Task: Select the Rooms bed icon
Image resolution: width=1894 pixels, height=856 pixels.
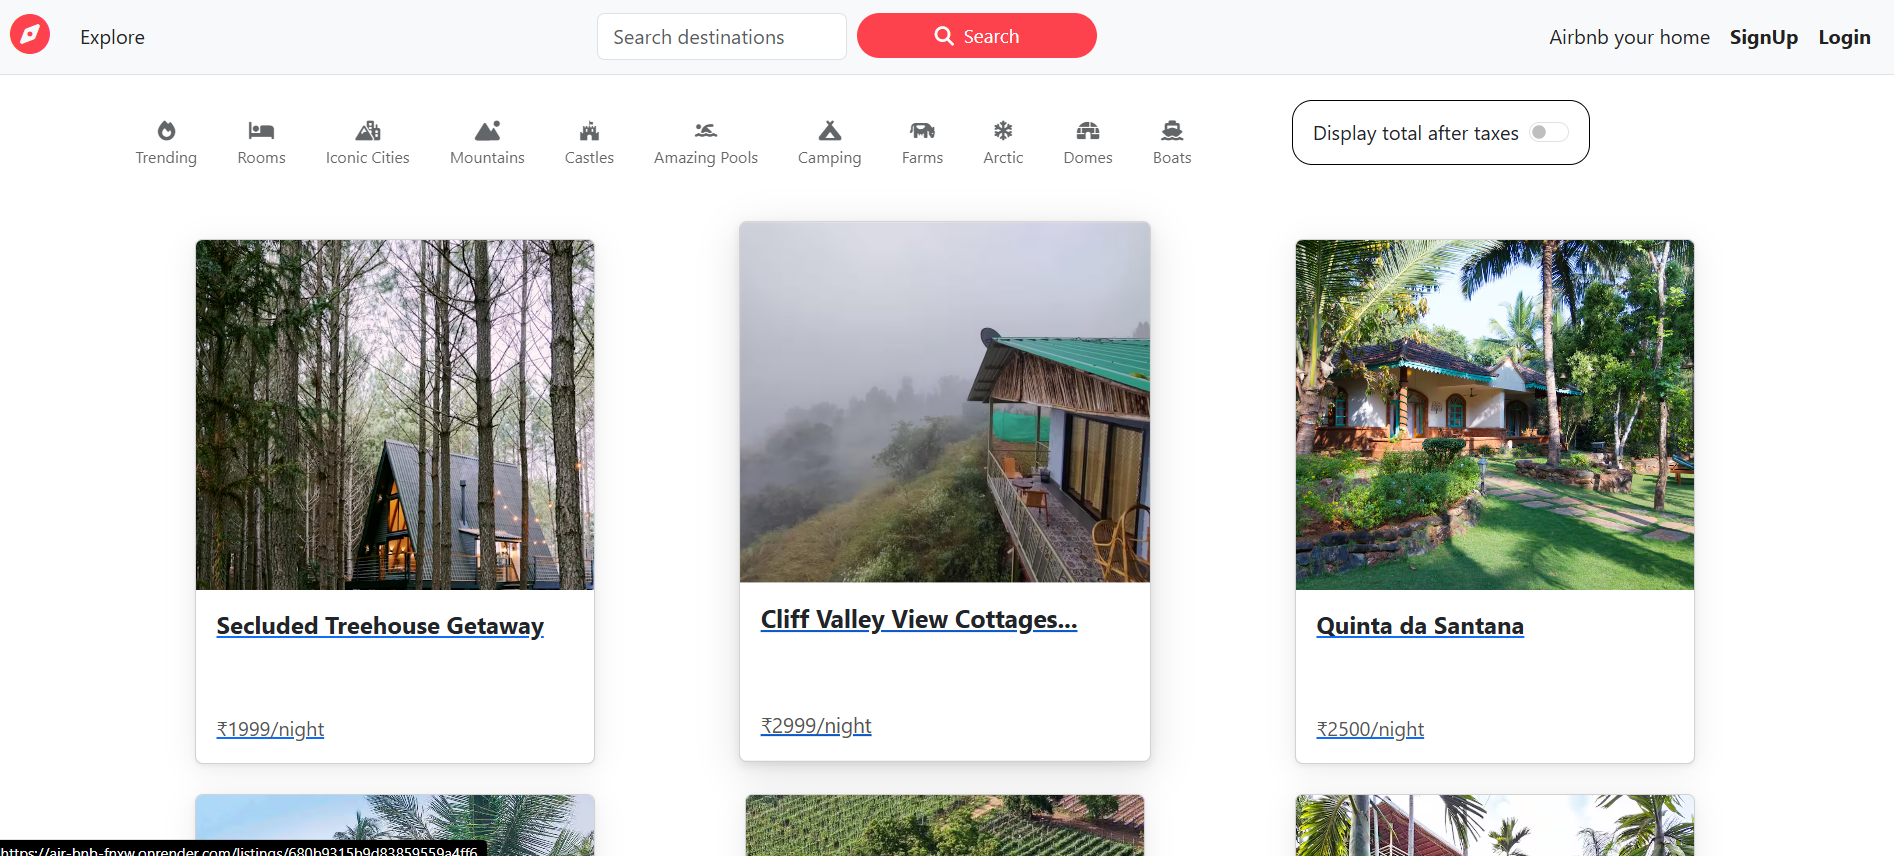Action: (261, 131)
